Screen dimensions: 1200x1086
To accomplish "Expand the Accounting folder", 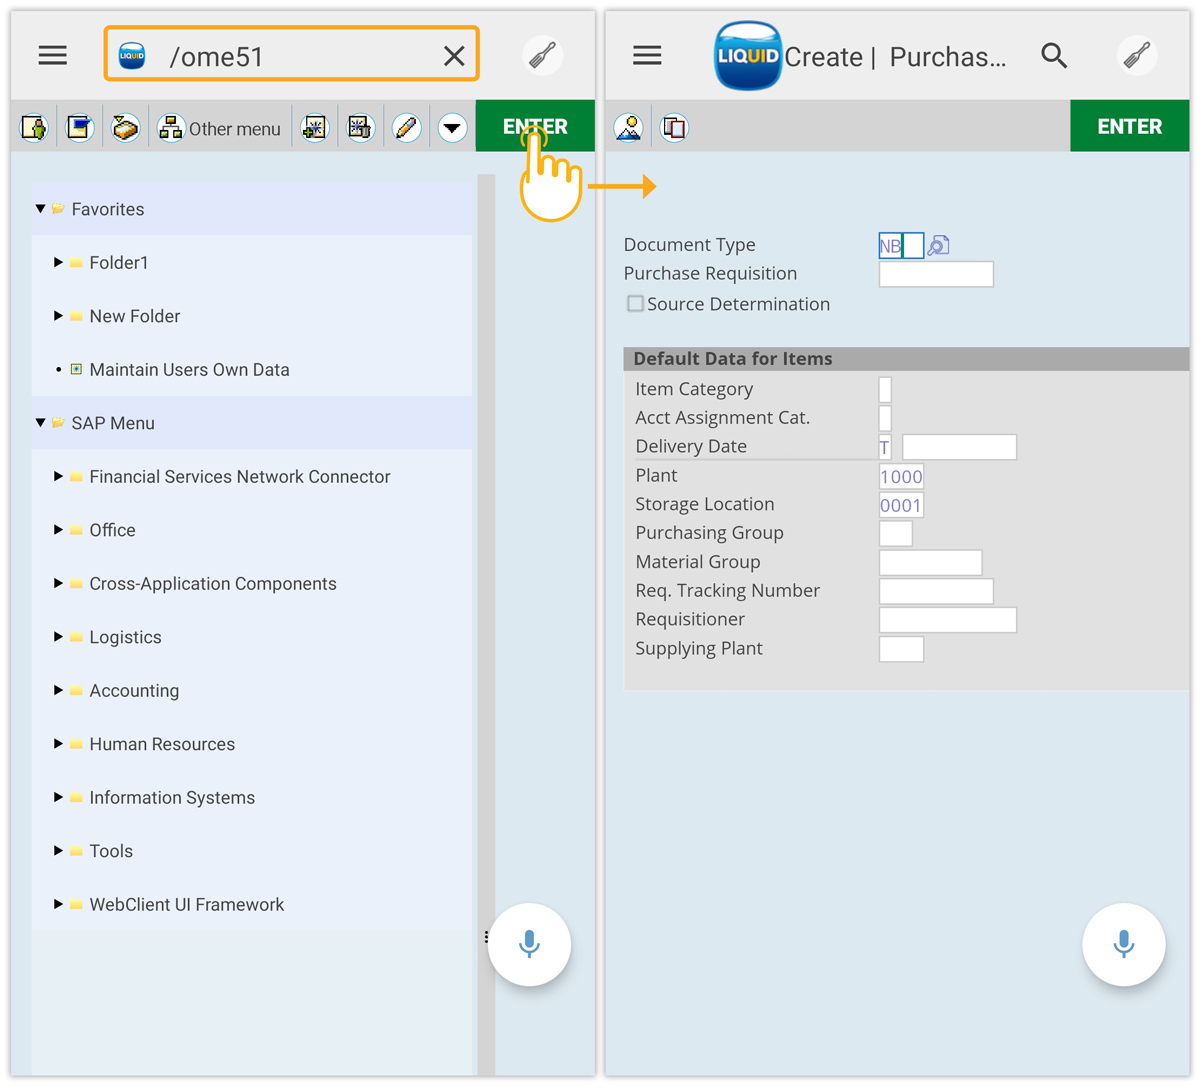I will click(58, 690).
